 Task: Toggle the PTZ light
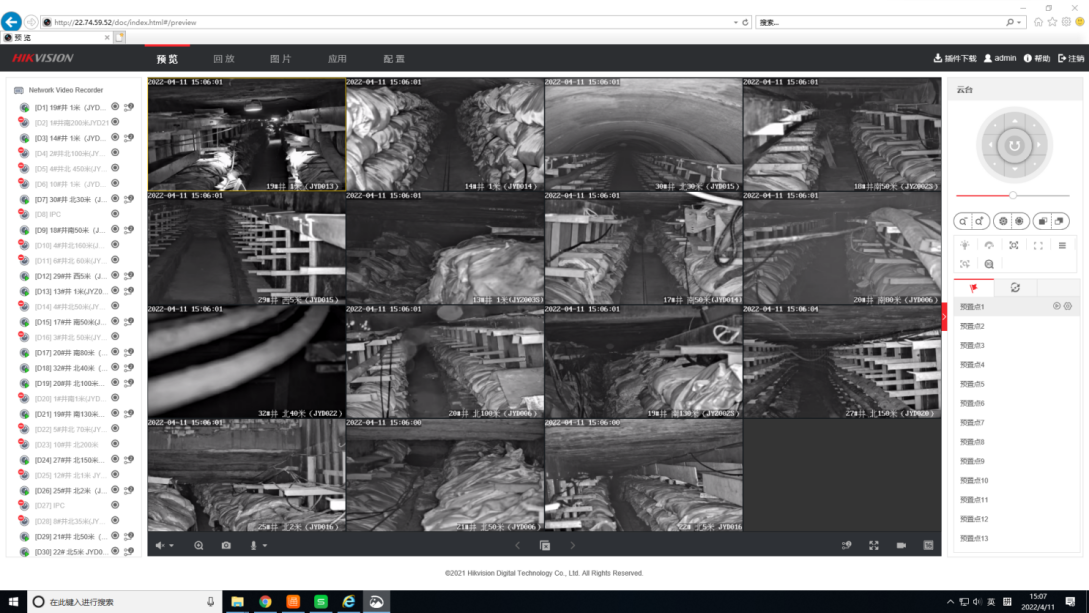pyautogui.click(x=965, y=245)
